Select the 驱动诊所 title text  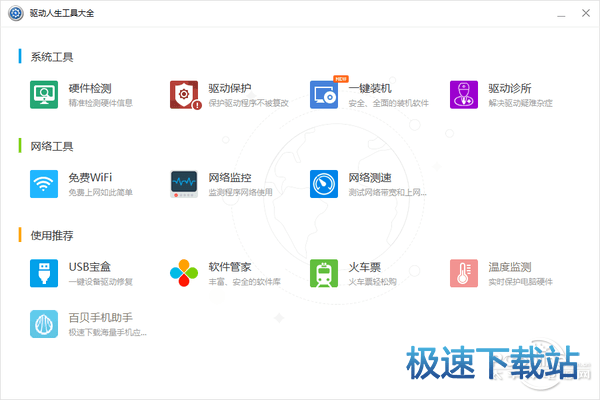[x=510, y=88]
